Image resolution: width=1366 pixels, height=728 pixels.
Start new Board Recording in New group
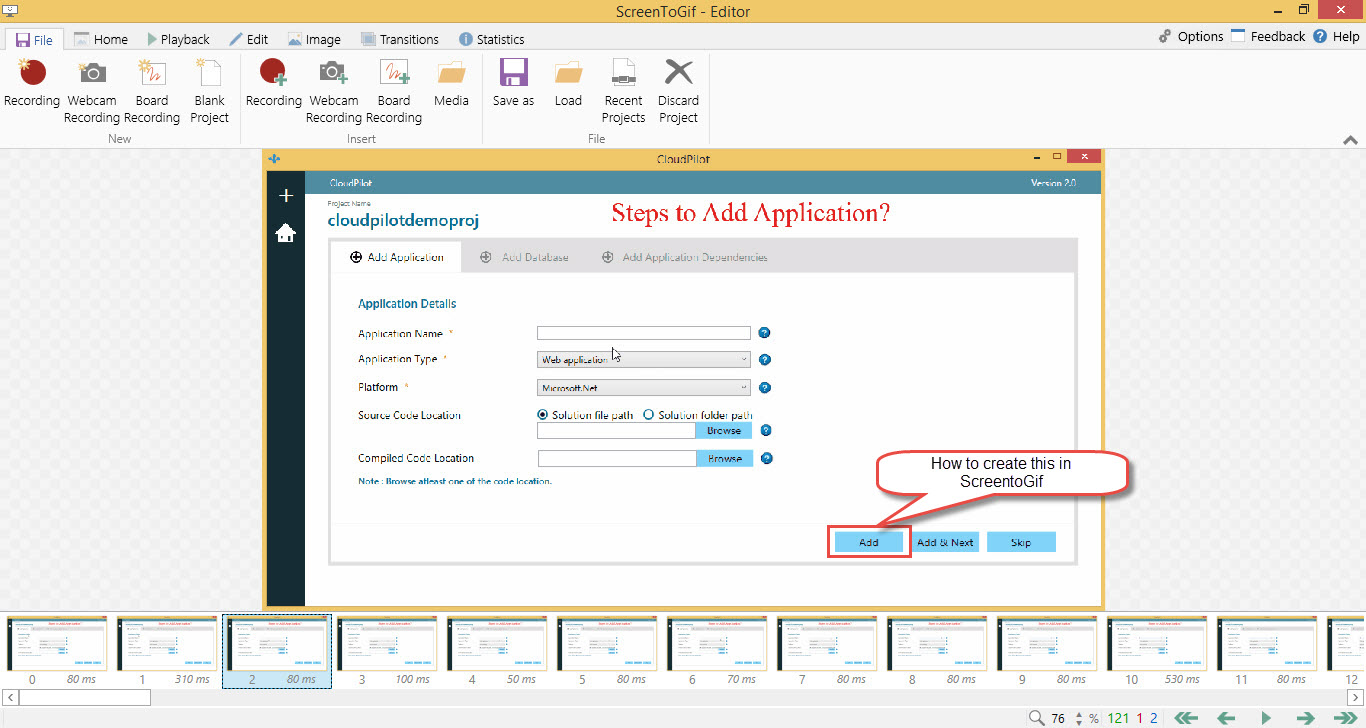click(152, 90)
